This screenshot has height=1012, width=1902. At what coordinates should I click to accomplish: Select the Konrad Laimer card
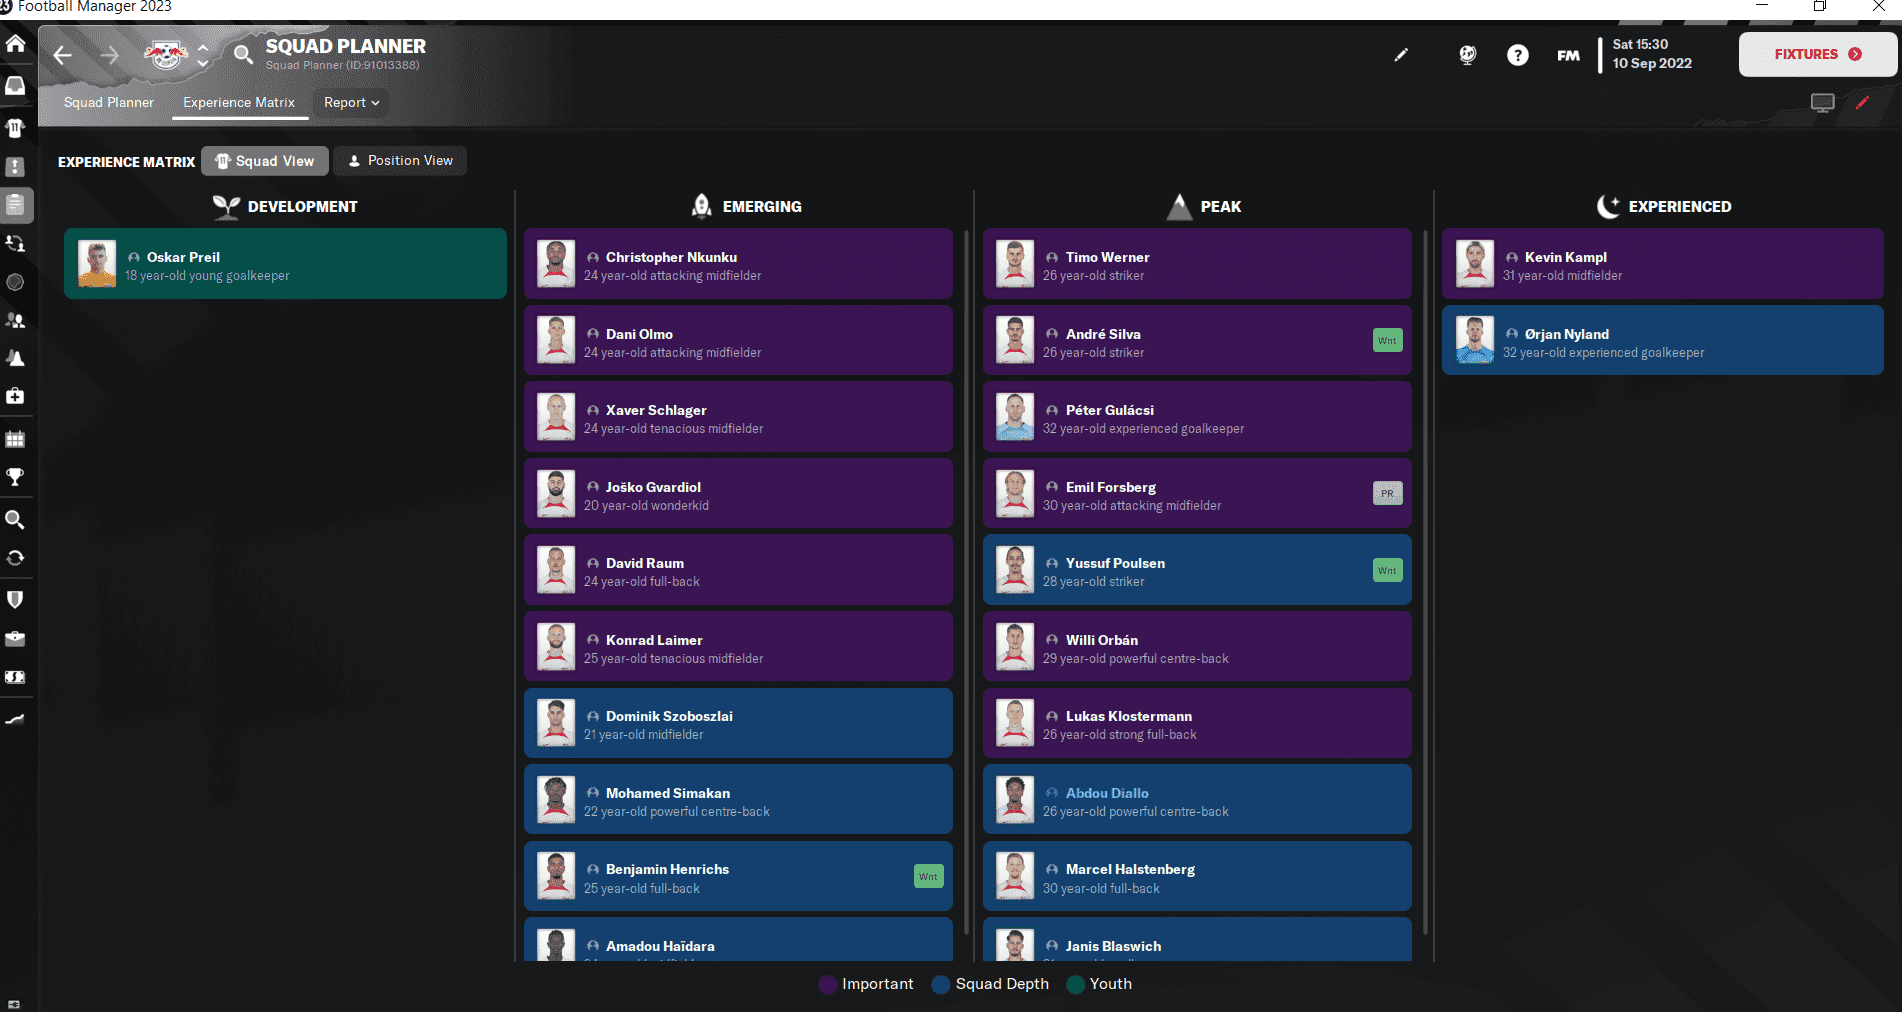pyautogui.click(x=738, y=646)
